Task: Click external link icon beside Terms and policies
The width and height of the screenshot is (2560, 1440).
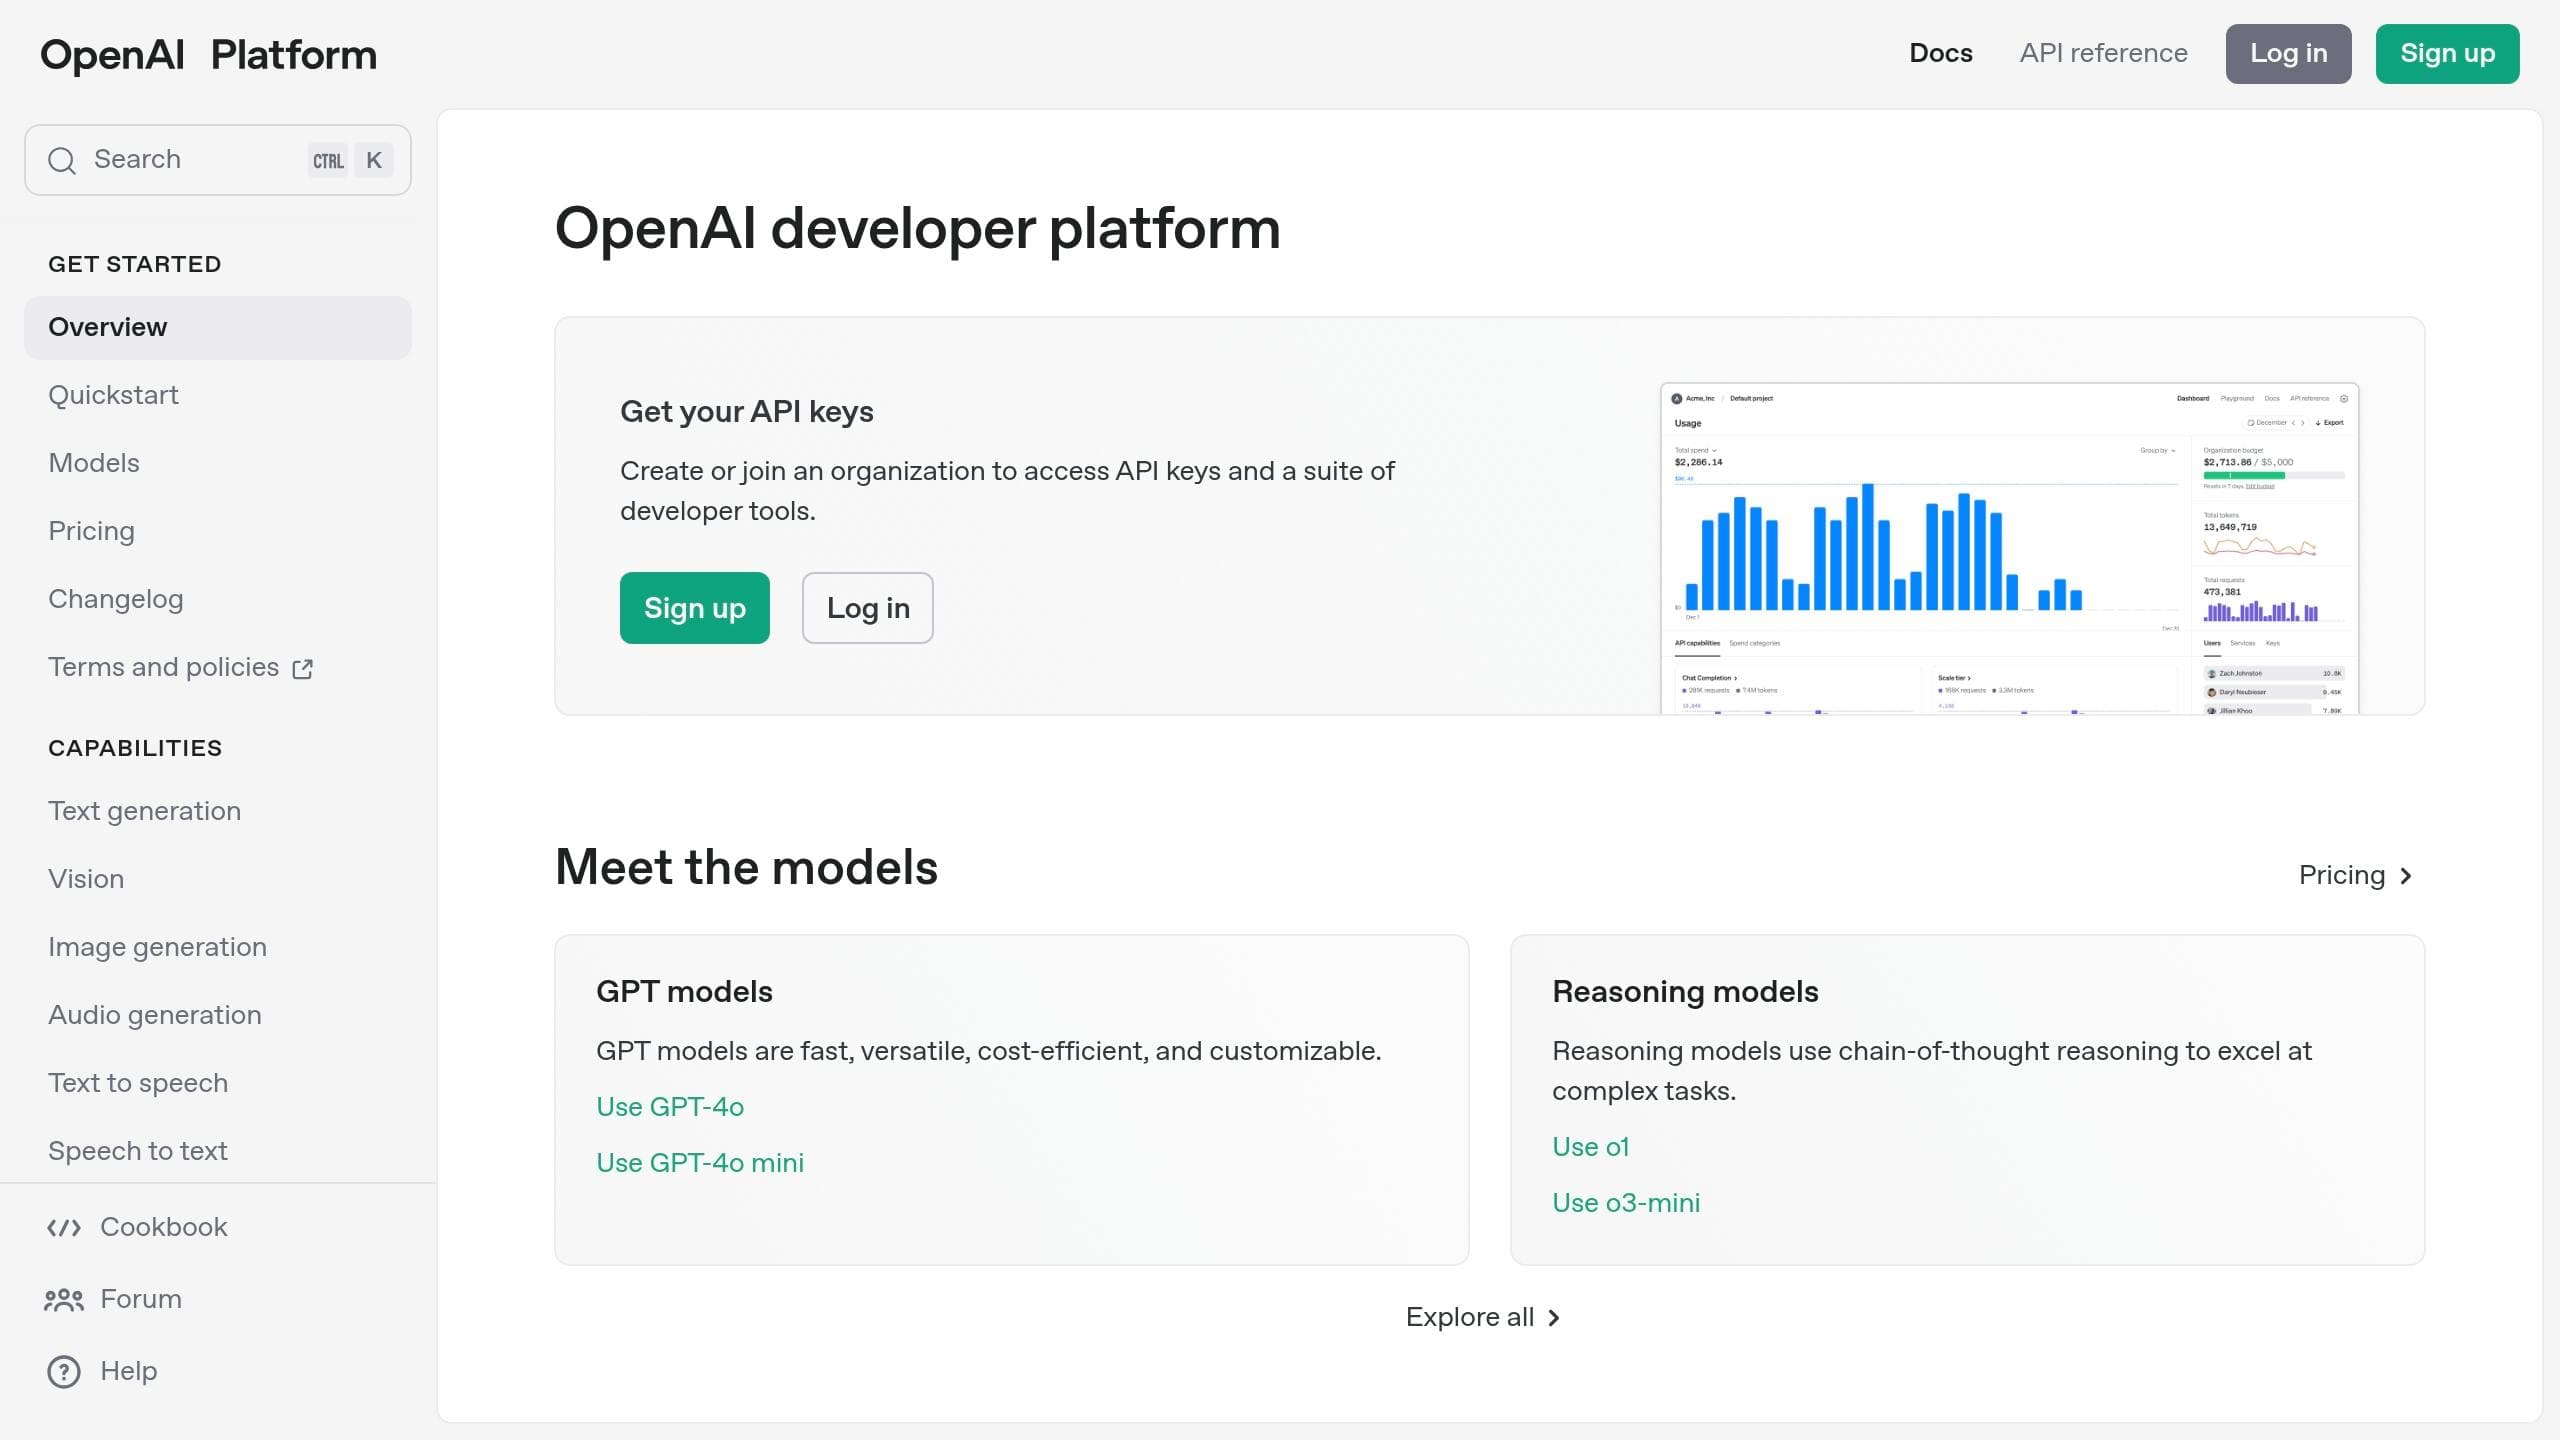Action: [302, 668]
